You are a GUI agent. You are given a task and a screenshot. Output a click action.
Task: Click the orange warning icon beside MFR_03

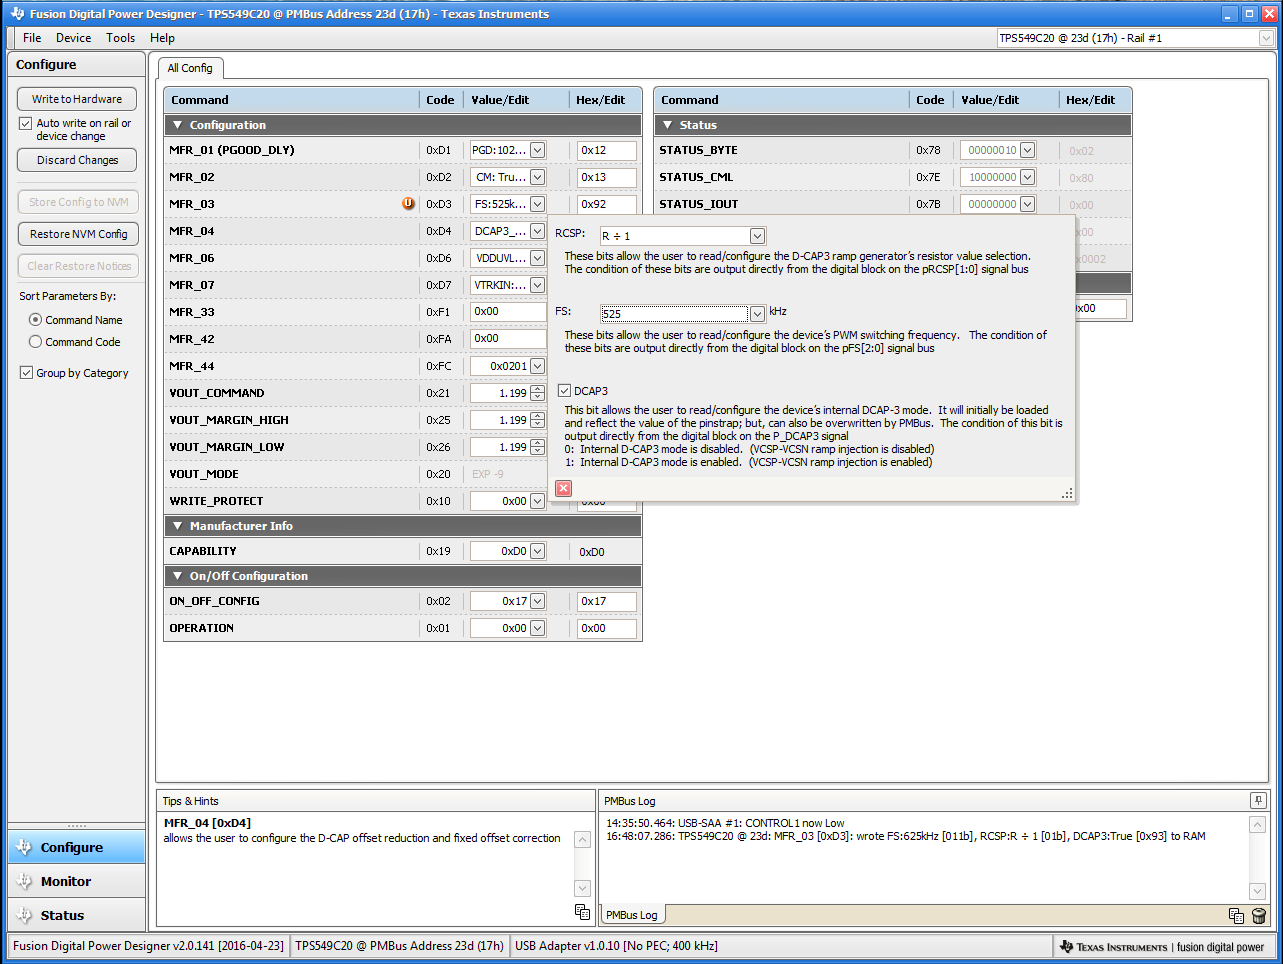408,203
